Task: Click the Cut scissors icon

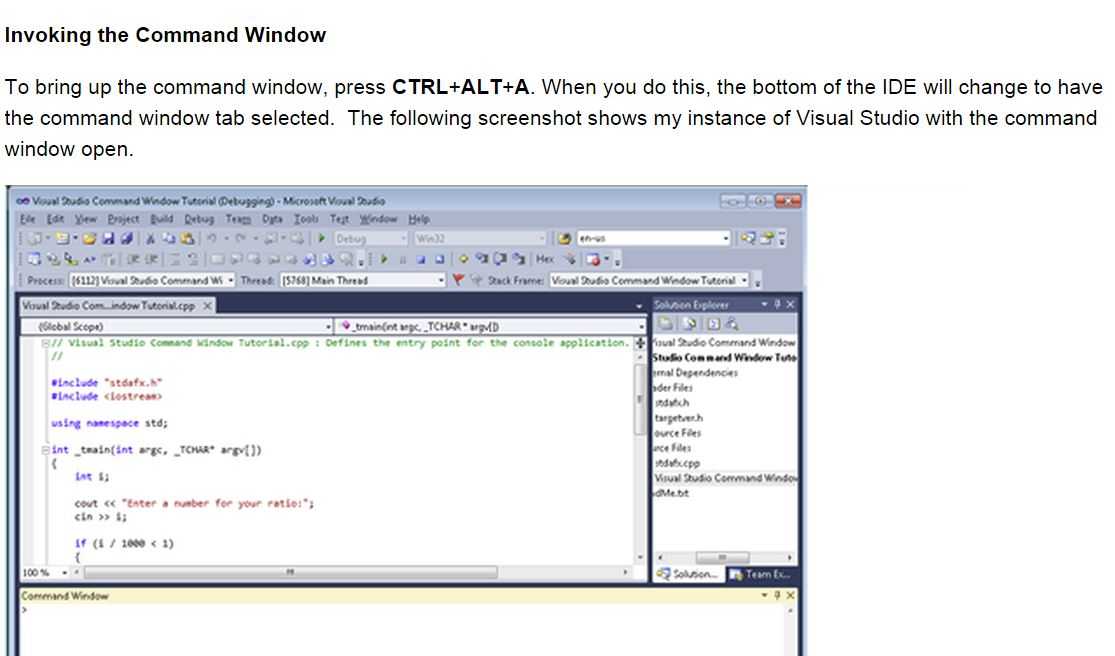Action: pyautogui.click(x=150, y=239)
